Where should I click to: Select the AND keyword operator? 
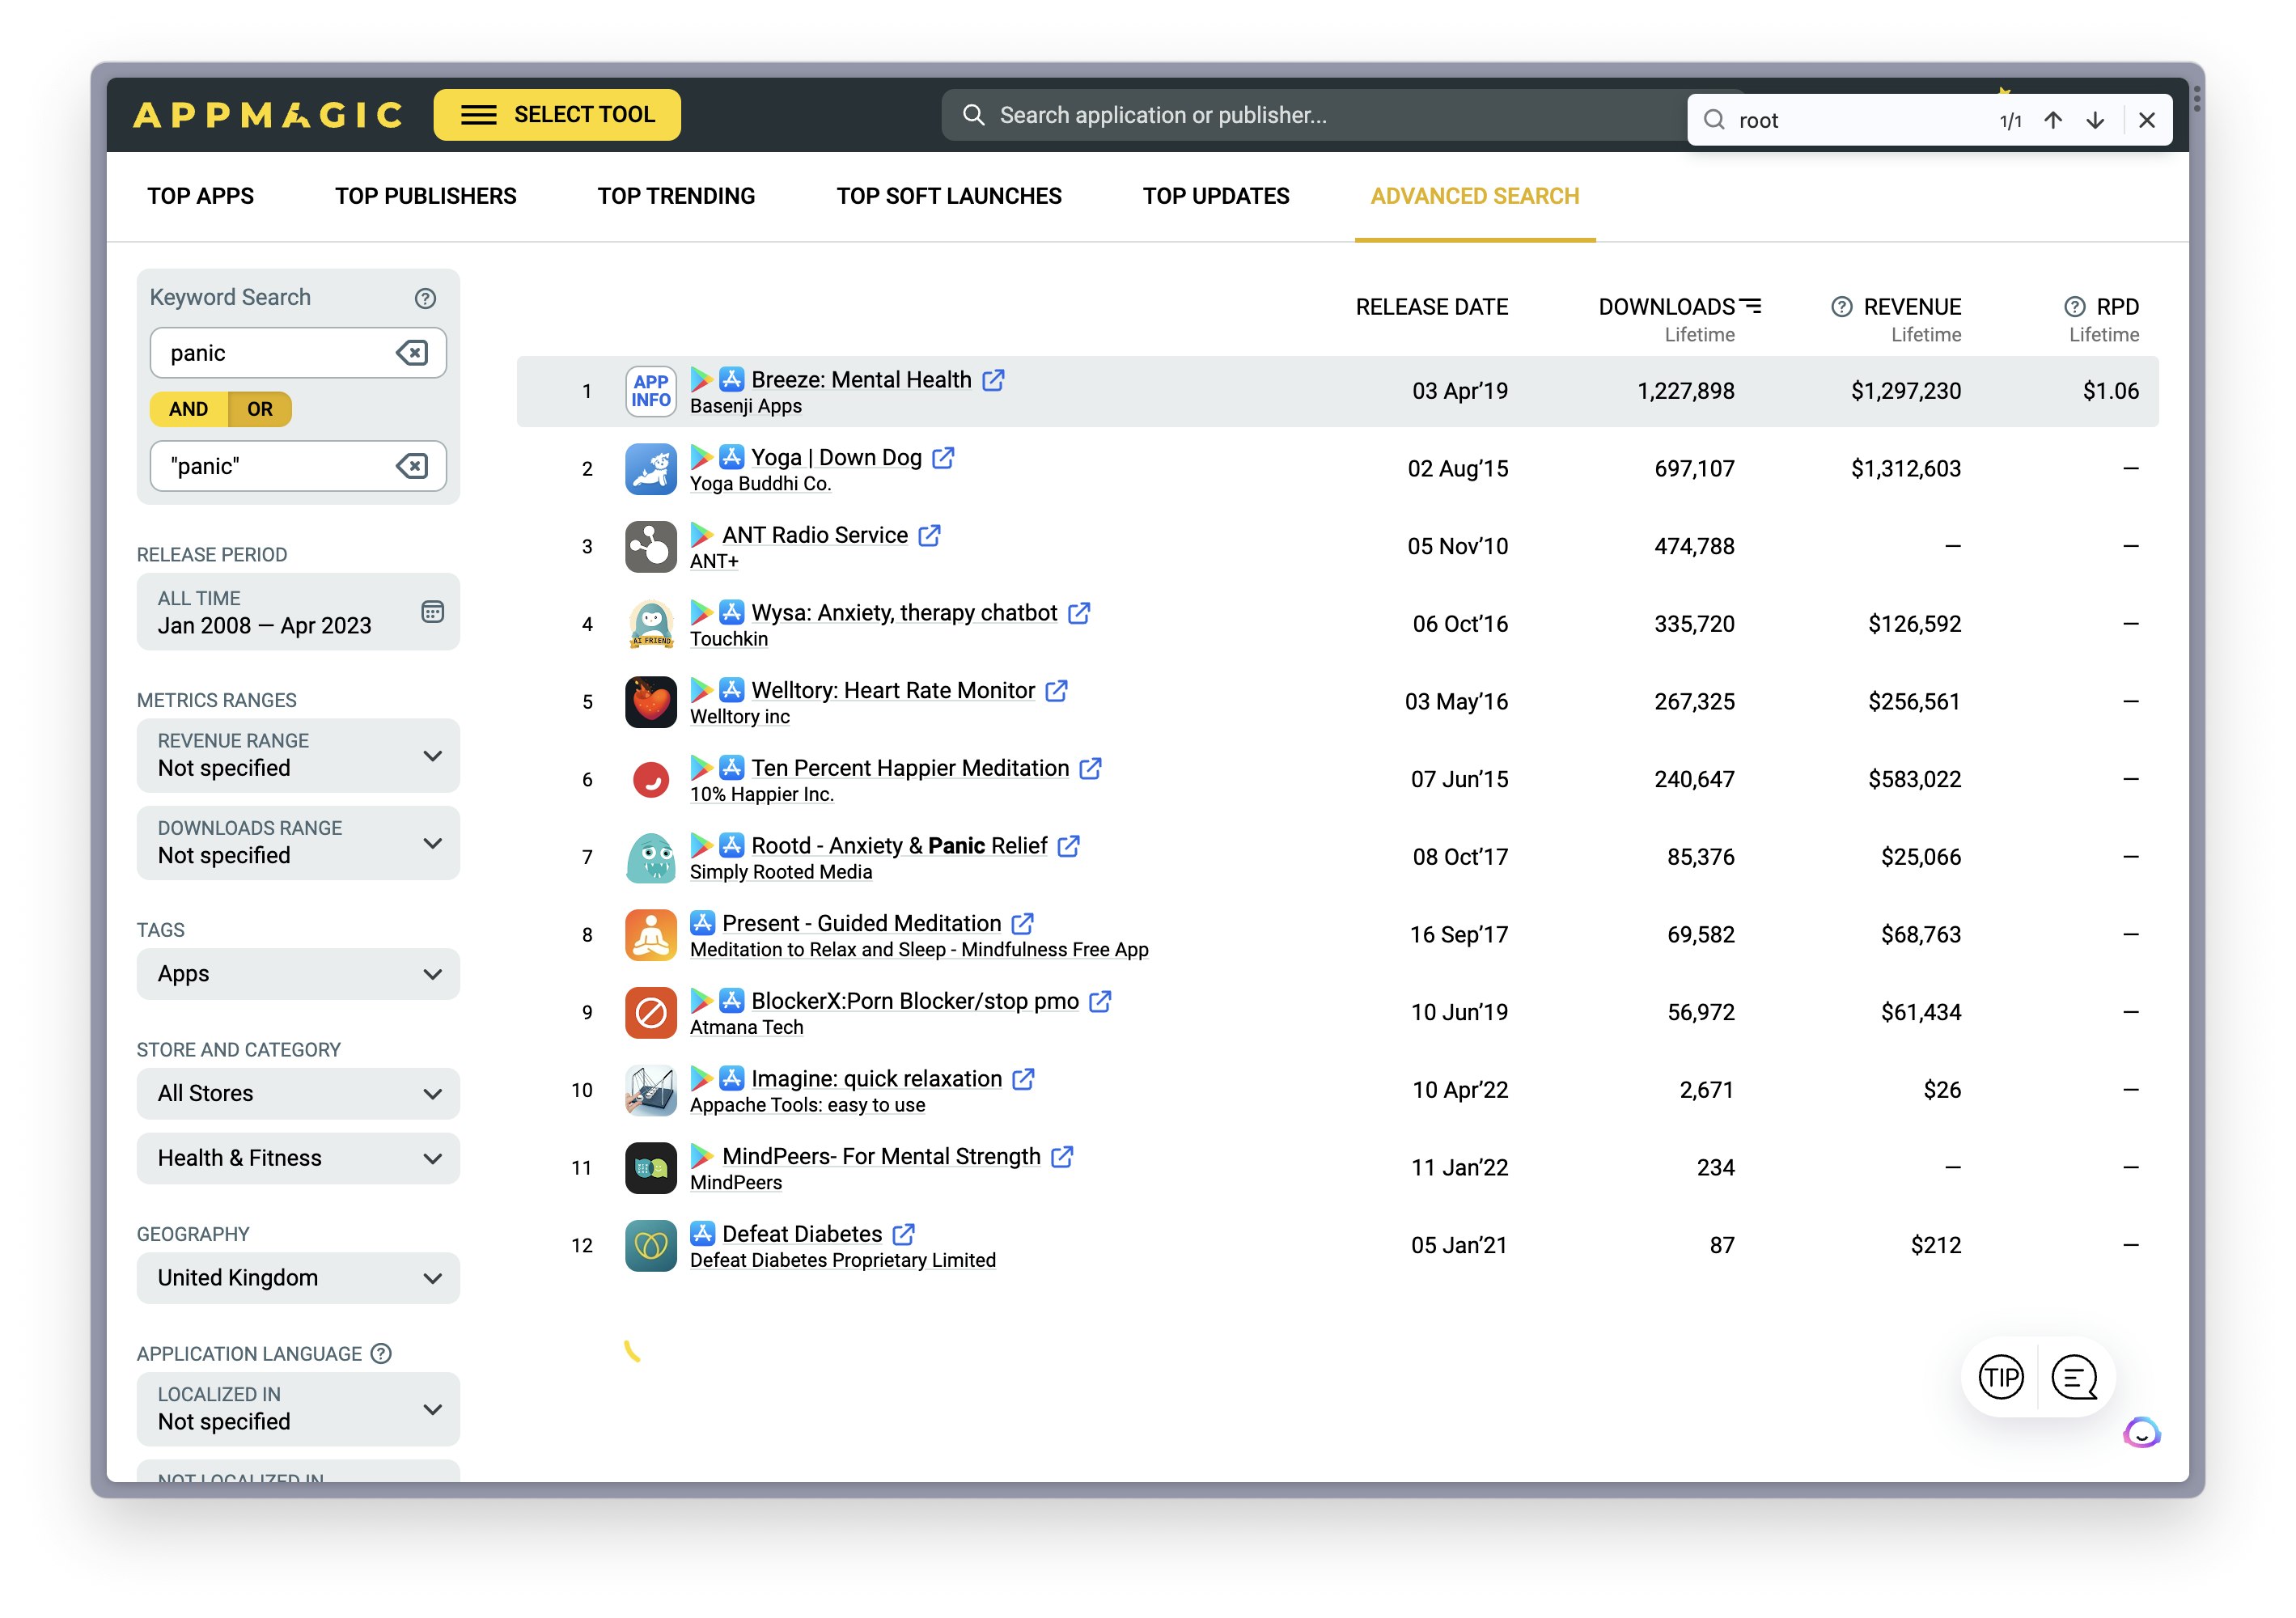(x=189, y=409)
